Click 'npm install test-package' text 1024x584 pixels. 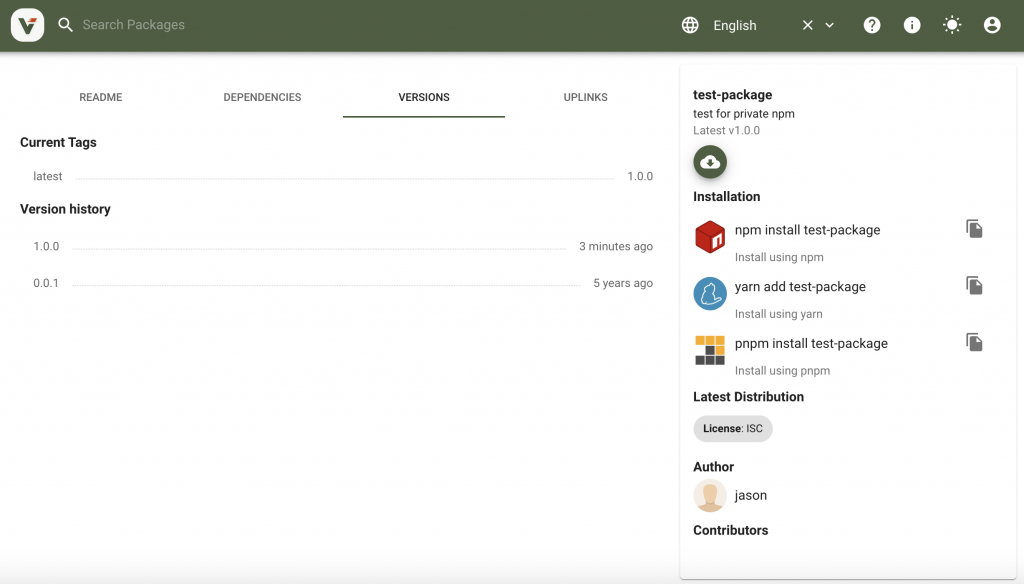(807, 230)
